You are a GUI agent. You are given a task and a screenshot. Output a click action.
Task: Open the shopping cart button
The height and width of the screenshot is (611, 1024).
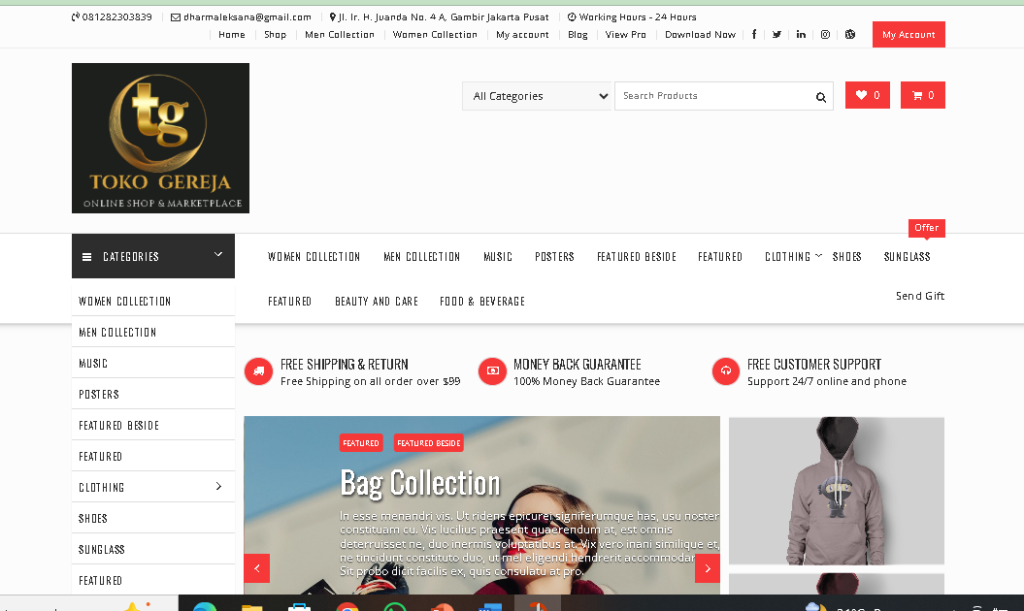point(922,95)
